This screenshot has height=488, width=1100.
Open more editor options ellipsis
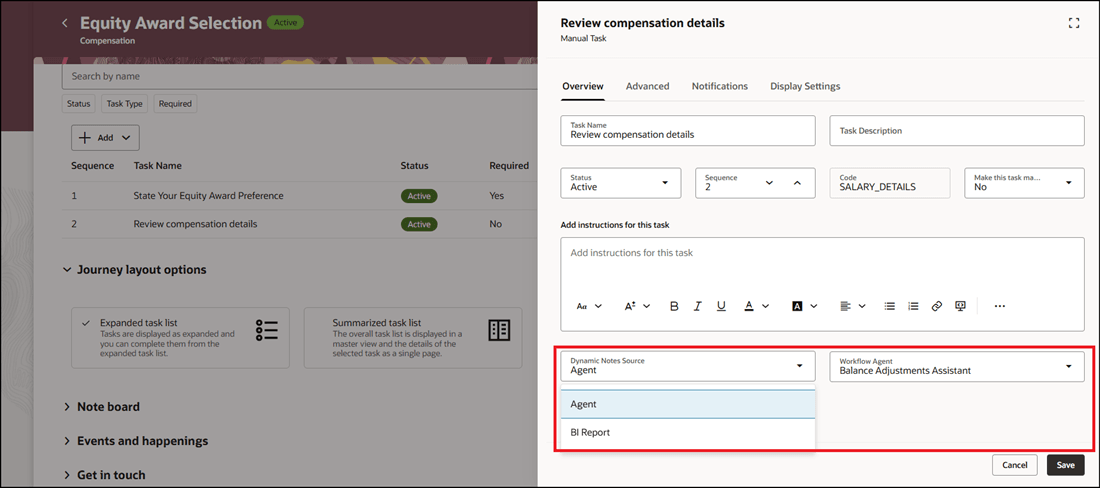1000,306
